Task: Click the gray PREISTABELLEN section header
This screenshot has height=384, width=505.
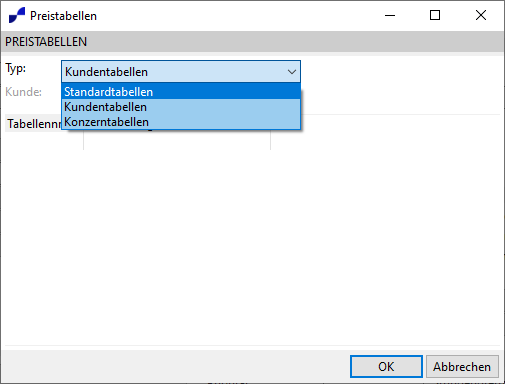Action: [252, 42]
